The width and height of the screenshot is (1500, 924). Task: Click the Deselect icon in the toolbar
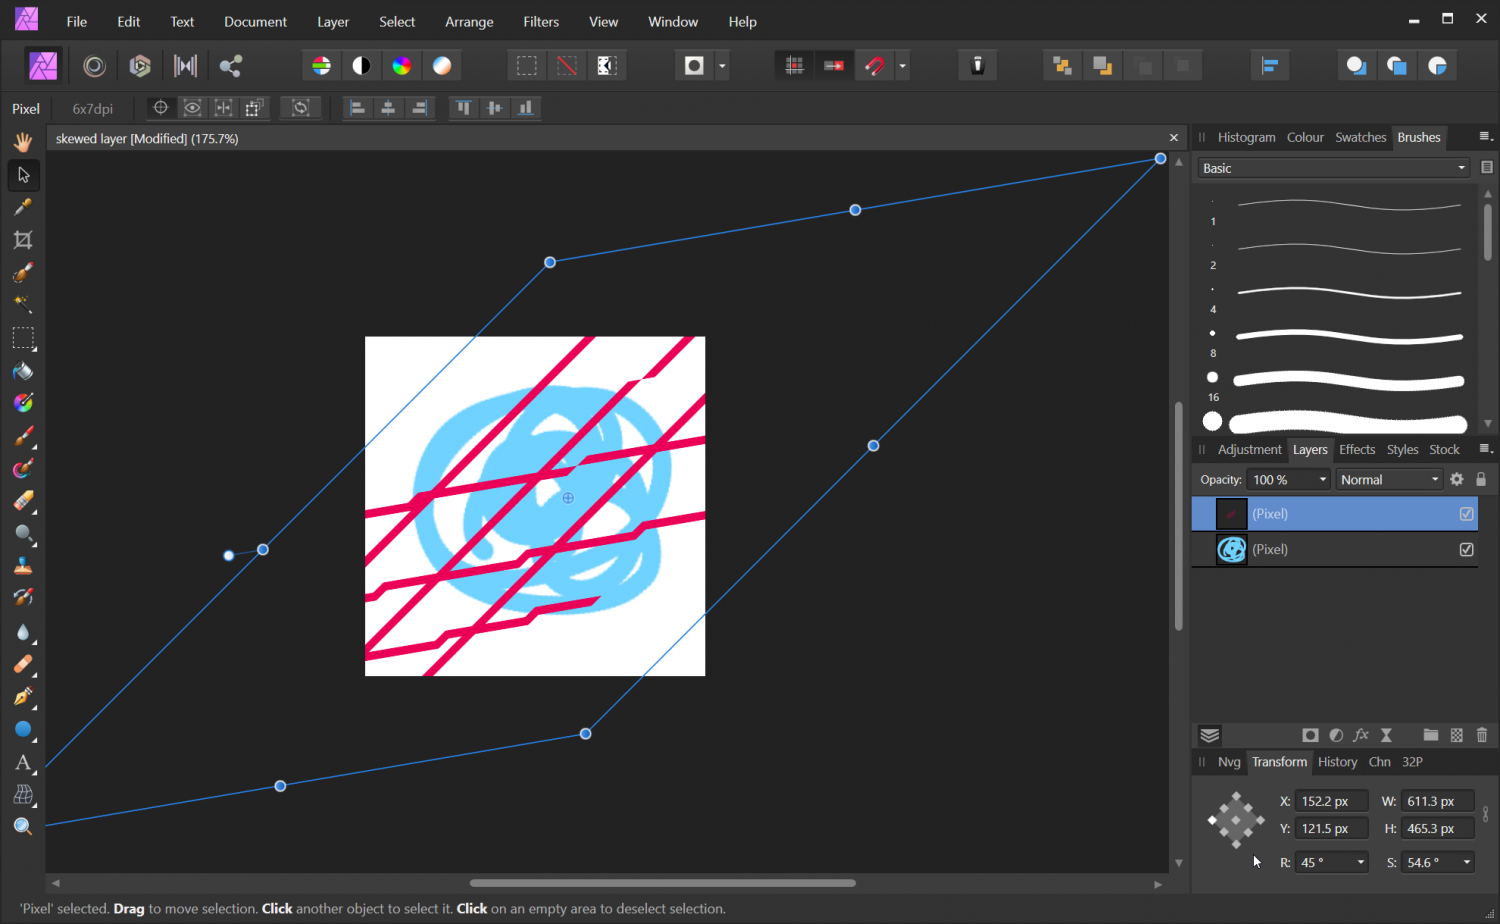pos(566,66)
